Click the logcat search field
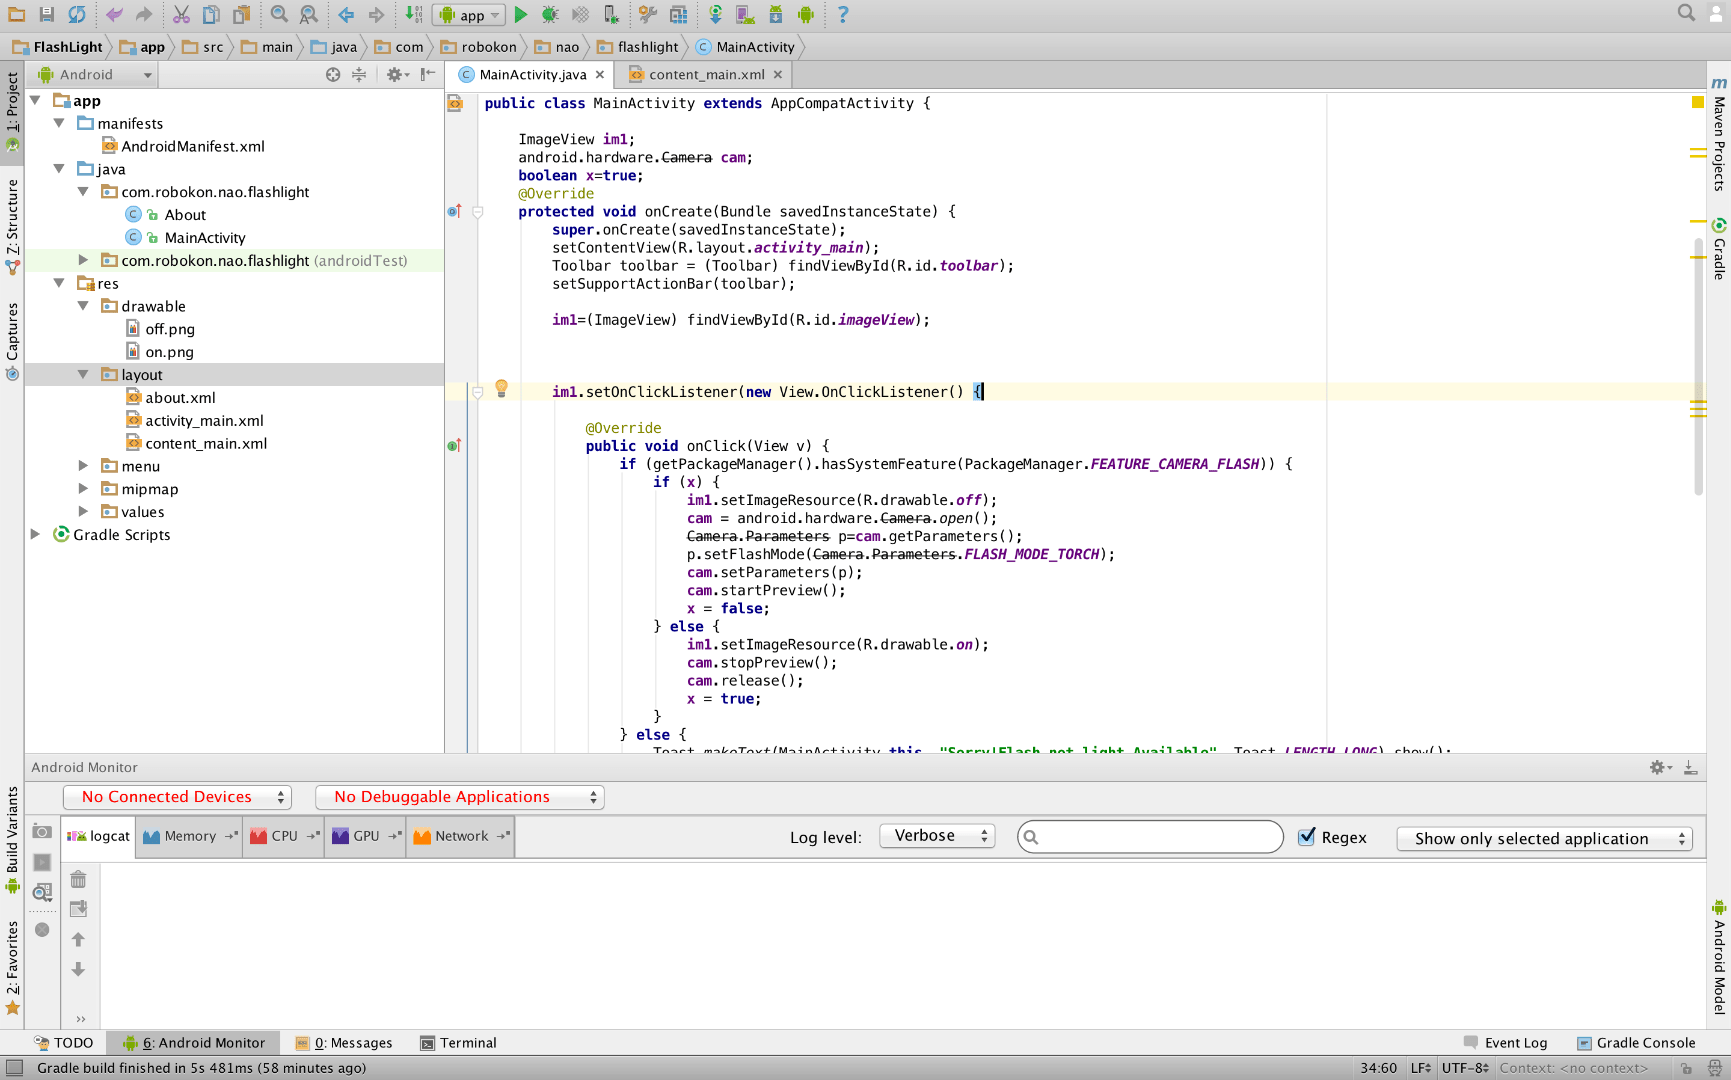The image size is (1731, 1080). 1148,836
